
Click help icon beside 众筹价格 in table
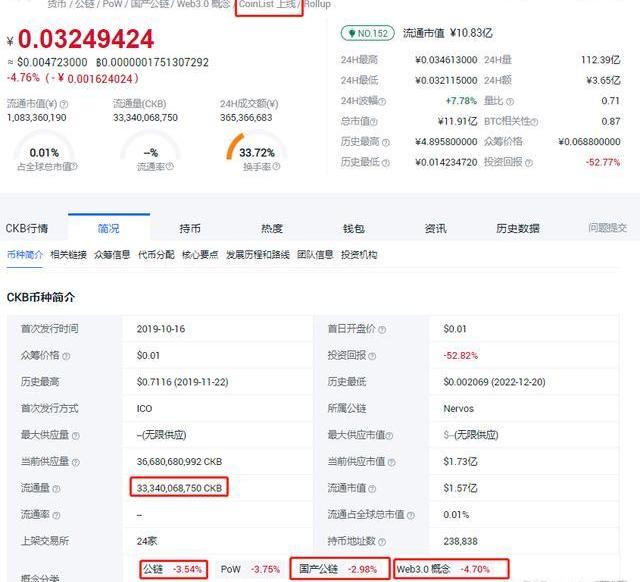point(64,356)
